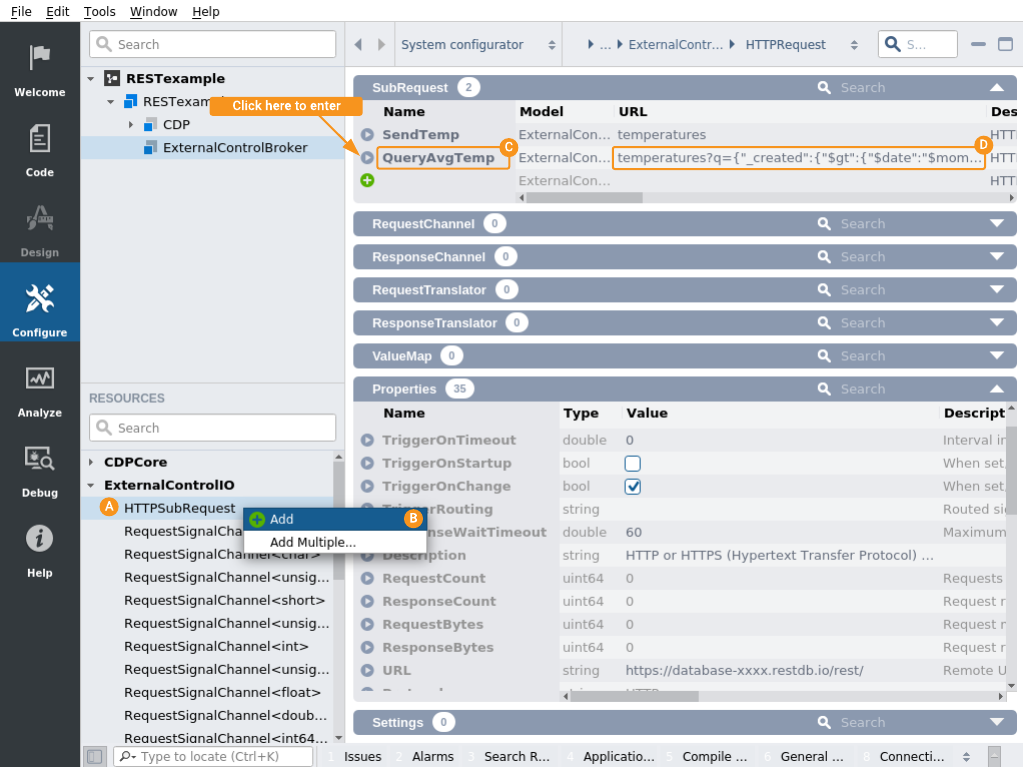Toggle sidebar icon in bottom status bar
The width and height of the screenshot is (1023, 767).
(94, 757)
